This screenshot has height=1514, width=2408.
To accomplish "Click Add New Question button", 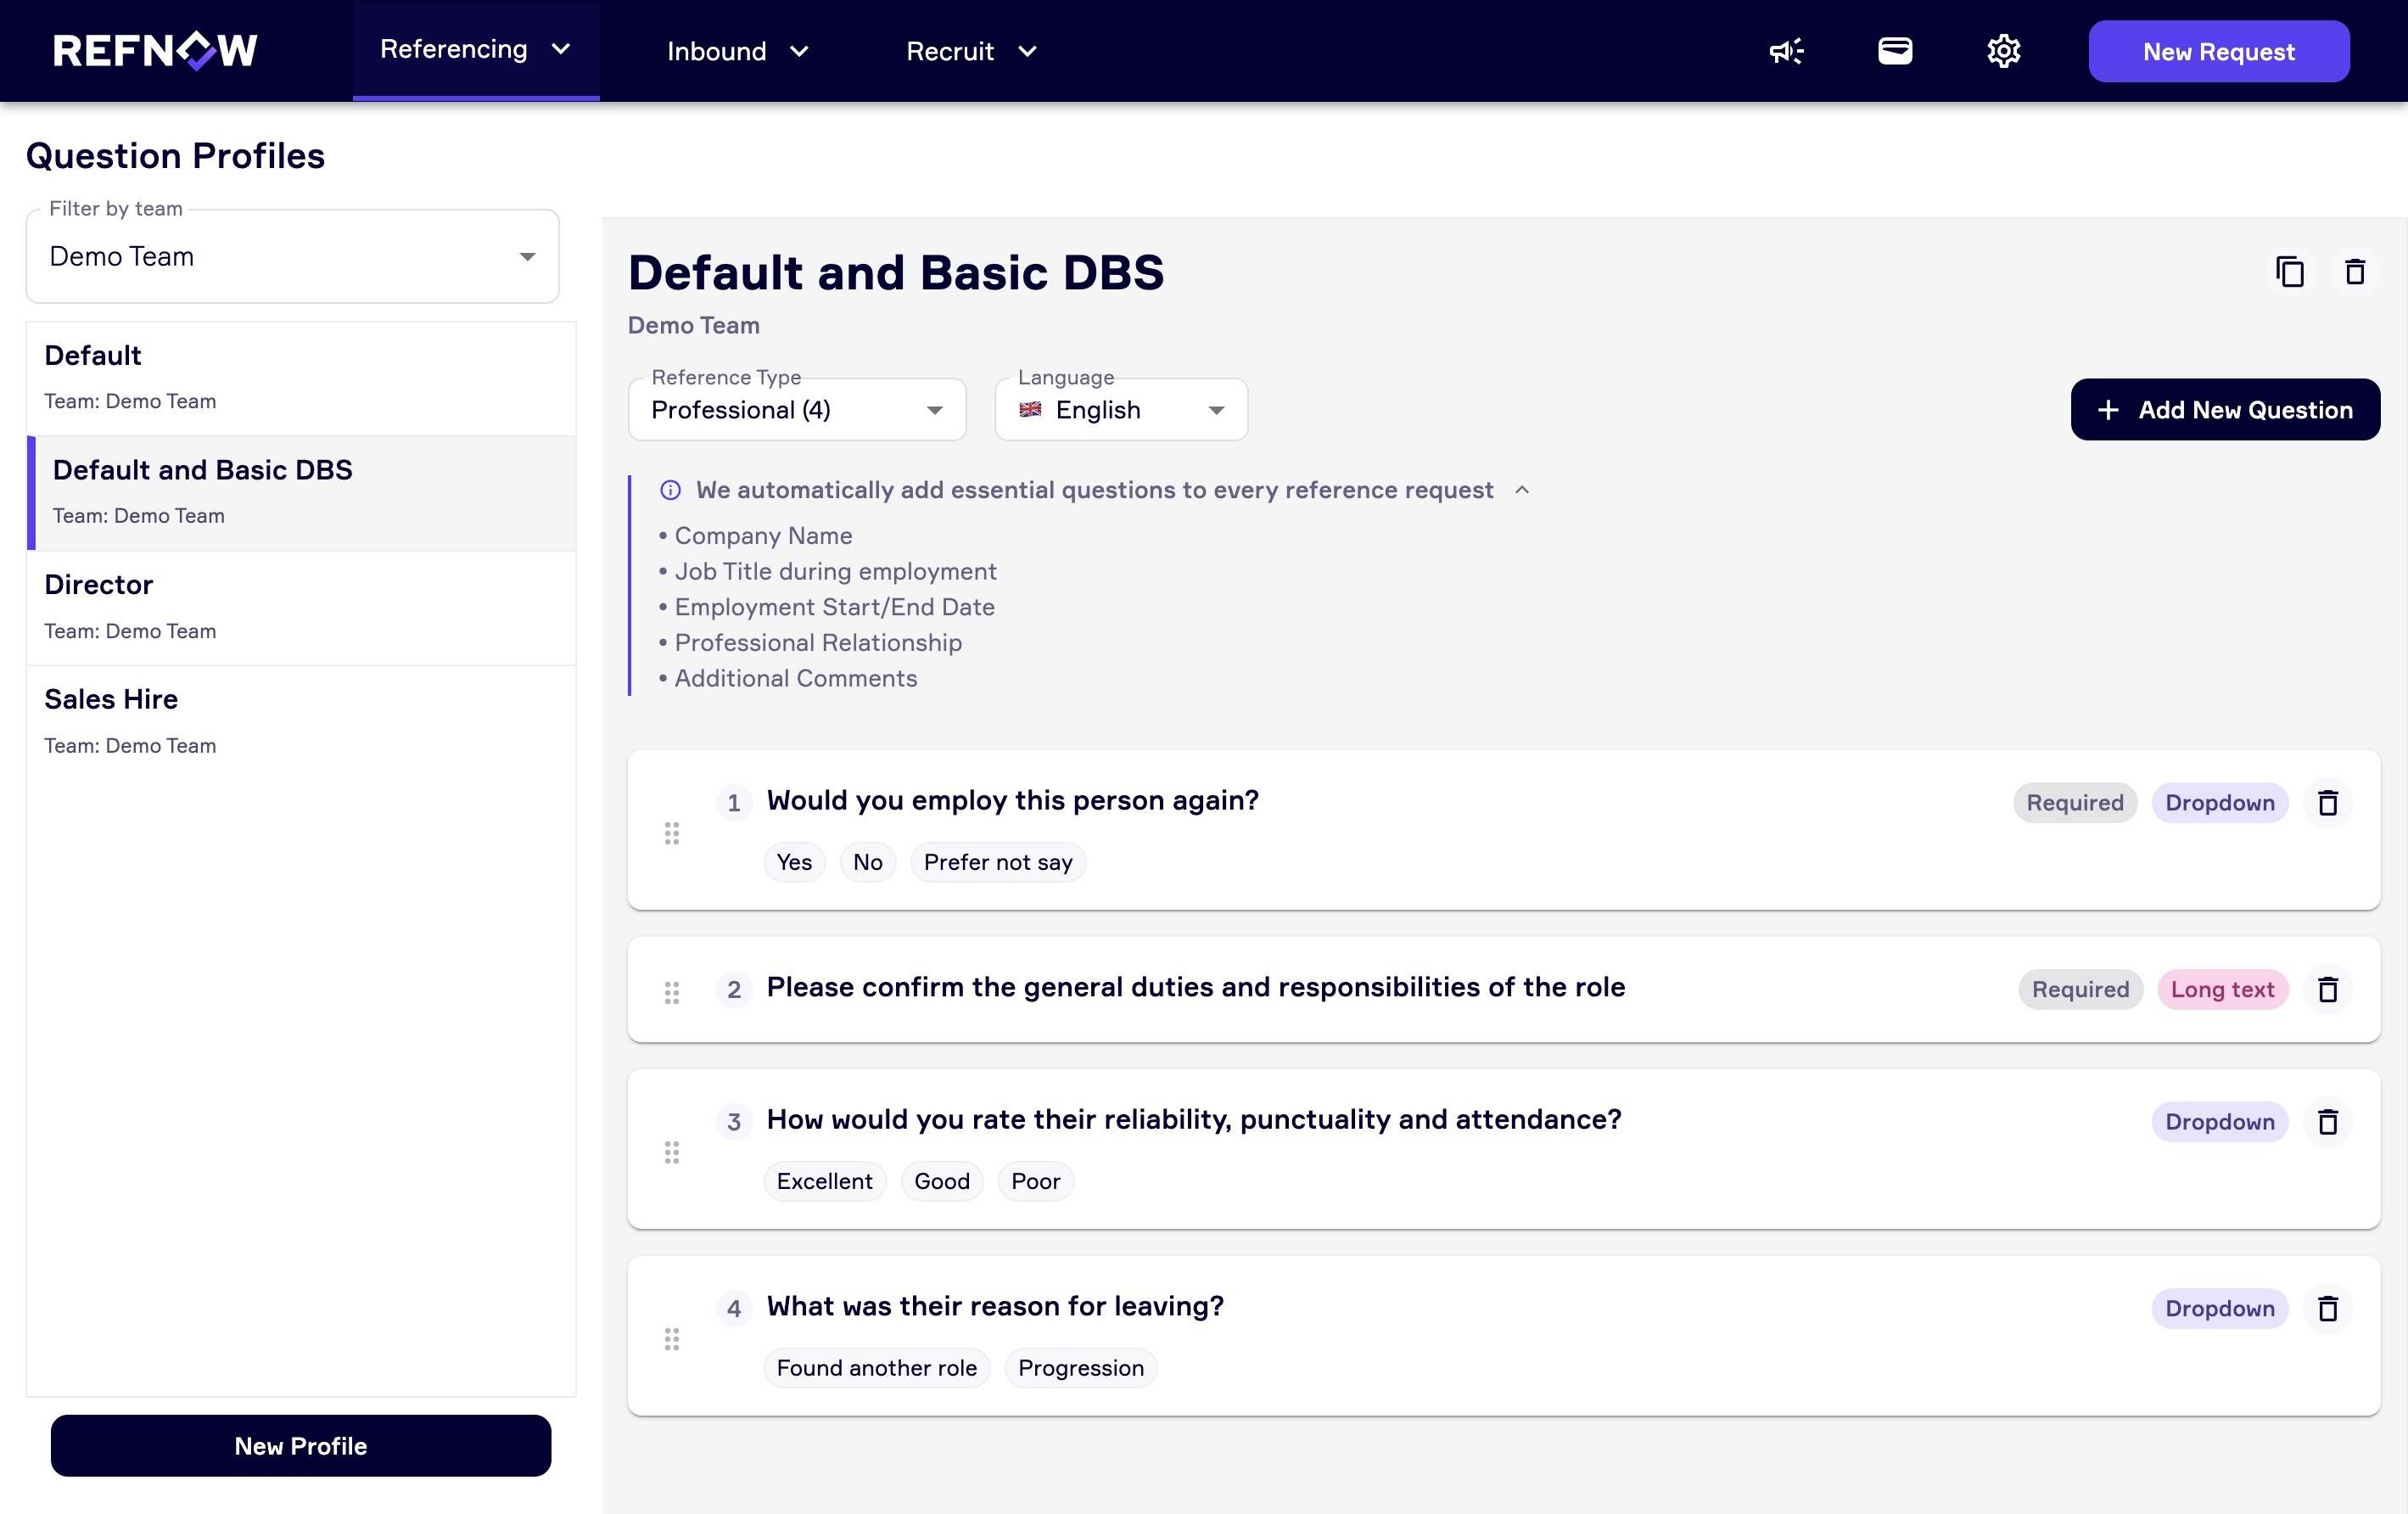I will [2224, 410].
